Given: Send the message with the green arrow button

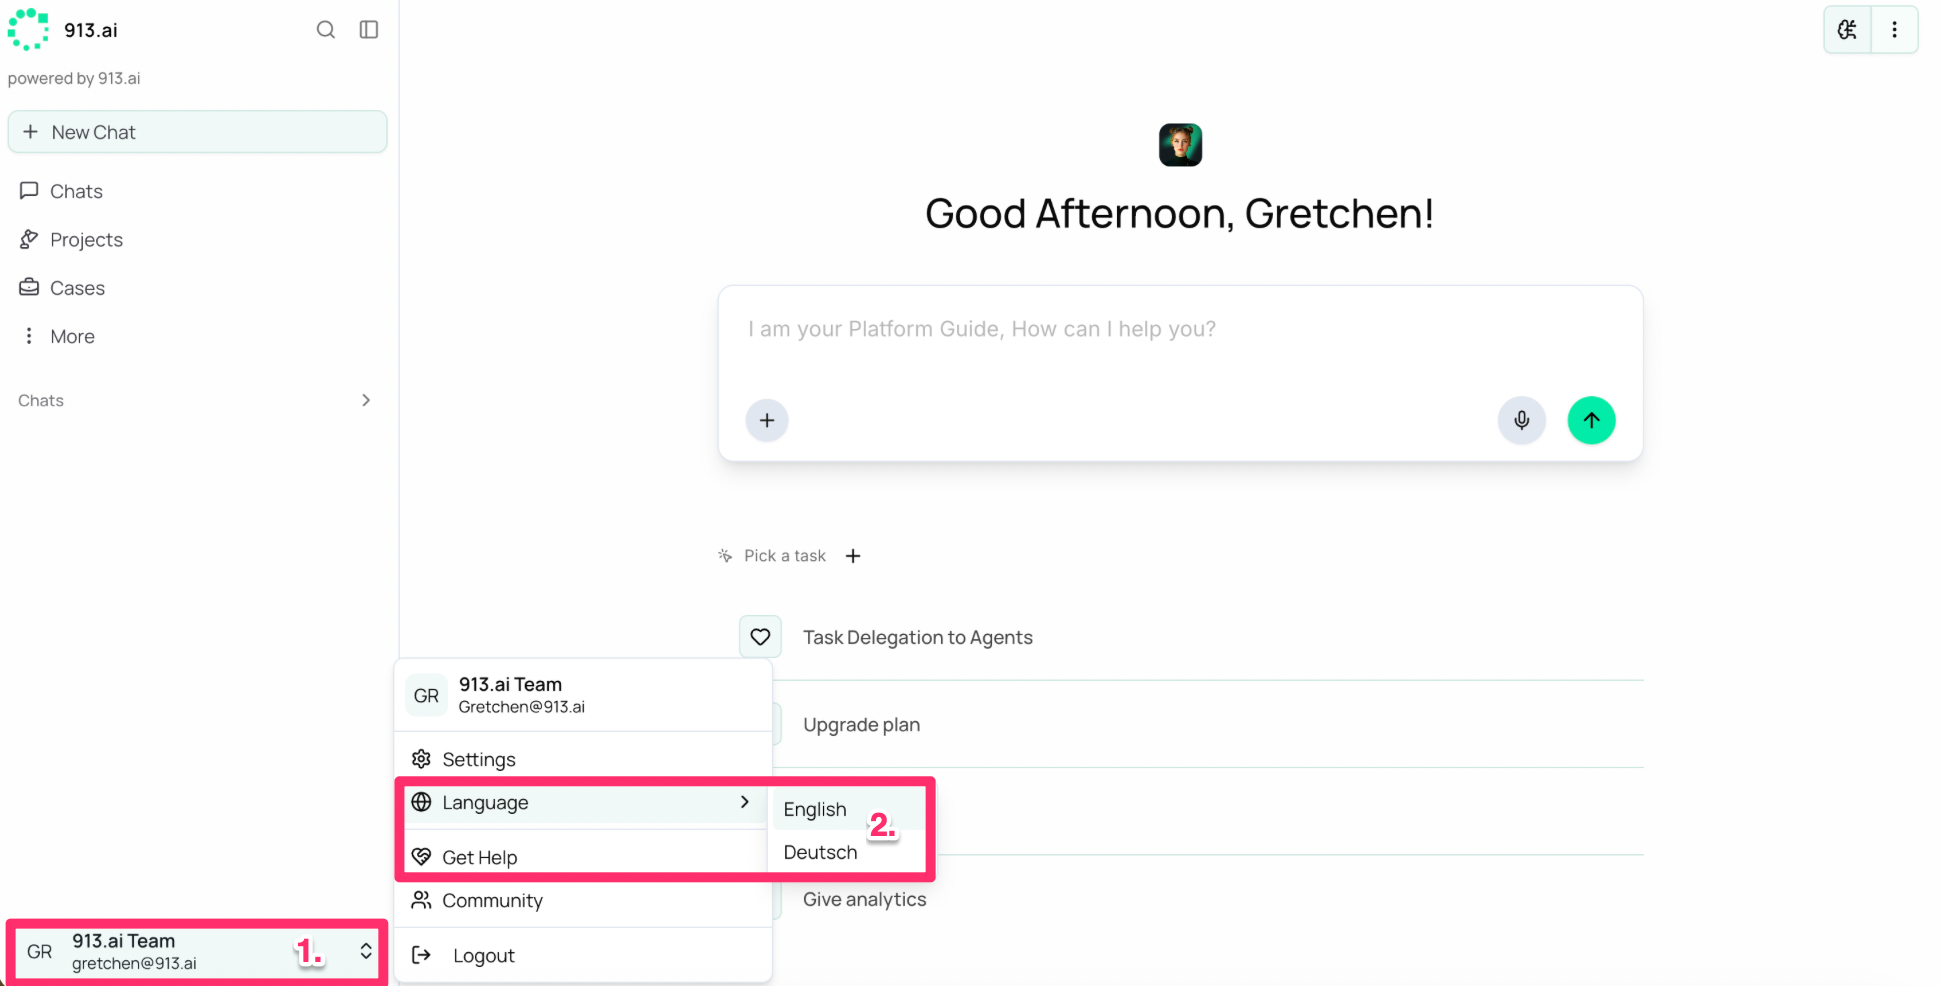Looking at the screenshot, I should coord(1591,420).
